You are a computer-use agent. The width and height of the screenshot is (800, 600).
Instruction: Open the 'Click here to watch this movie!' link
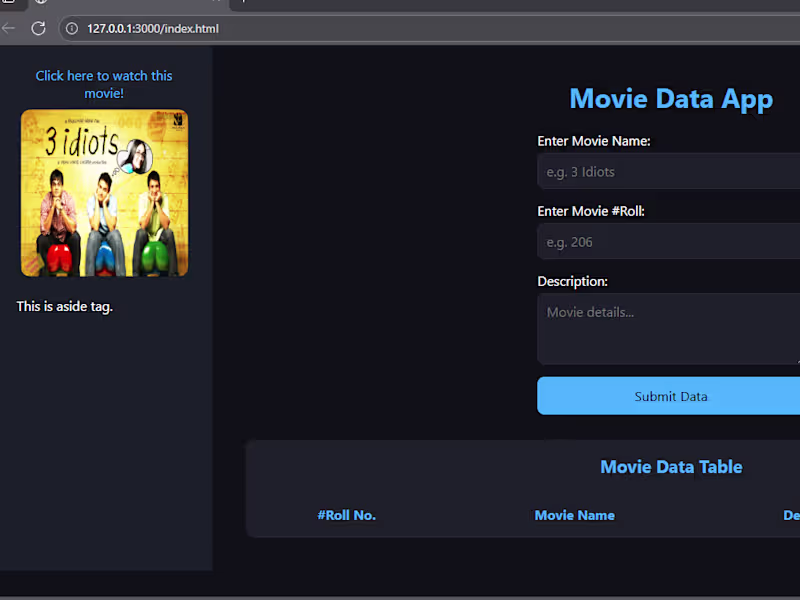pos(104,84)
